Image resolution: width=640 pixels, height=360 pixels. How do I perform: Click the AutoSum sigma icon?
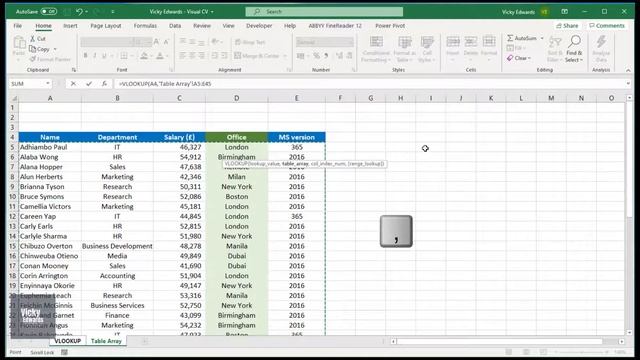point(510,38)
